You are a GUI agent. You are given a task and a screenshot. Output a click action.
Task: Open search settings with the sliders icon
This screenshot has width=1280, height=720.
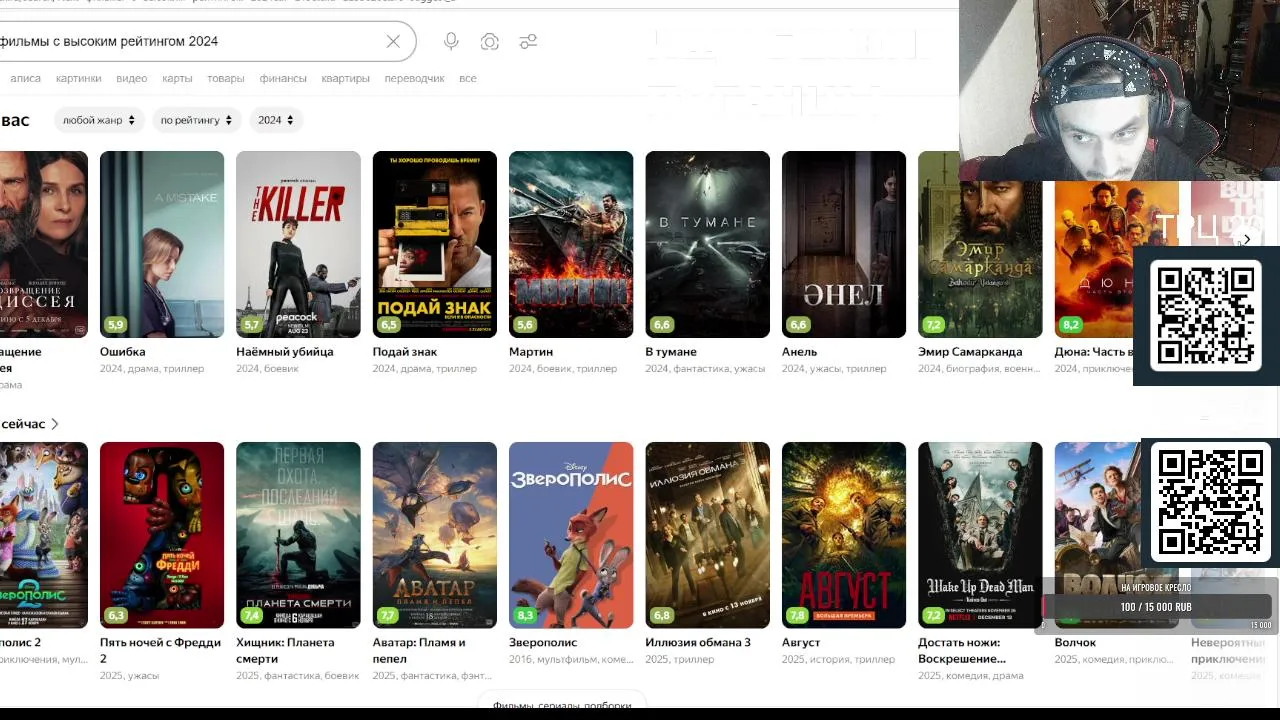pyautogui.click(x=528, y=41)
